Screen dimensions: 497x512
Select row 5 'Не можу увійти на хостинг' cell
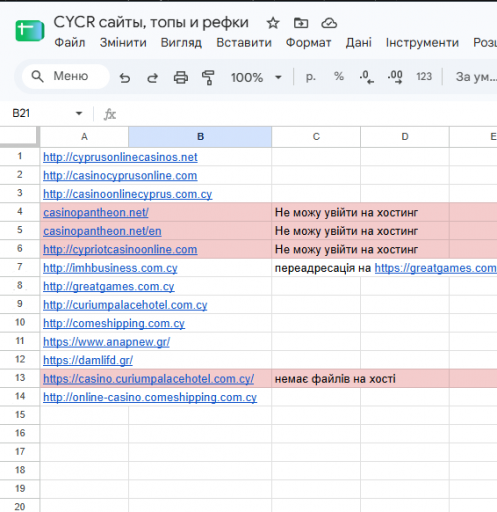(316, 231)
